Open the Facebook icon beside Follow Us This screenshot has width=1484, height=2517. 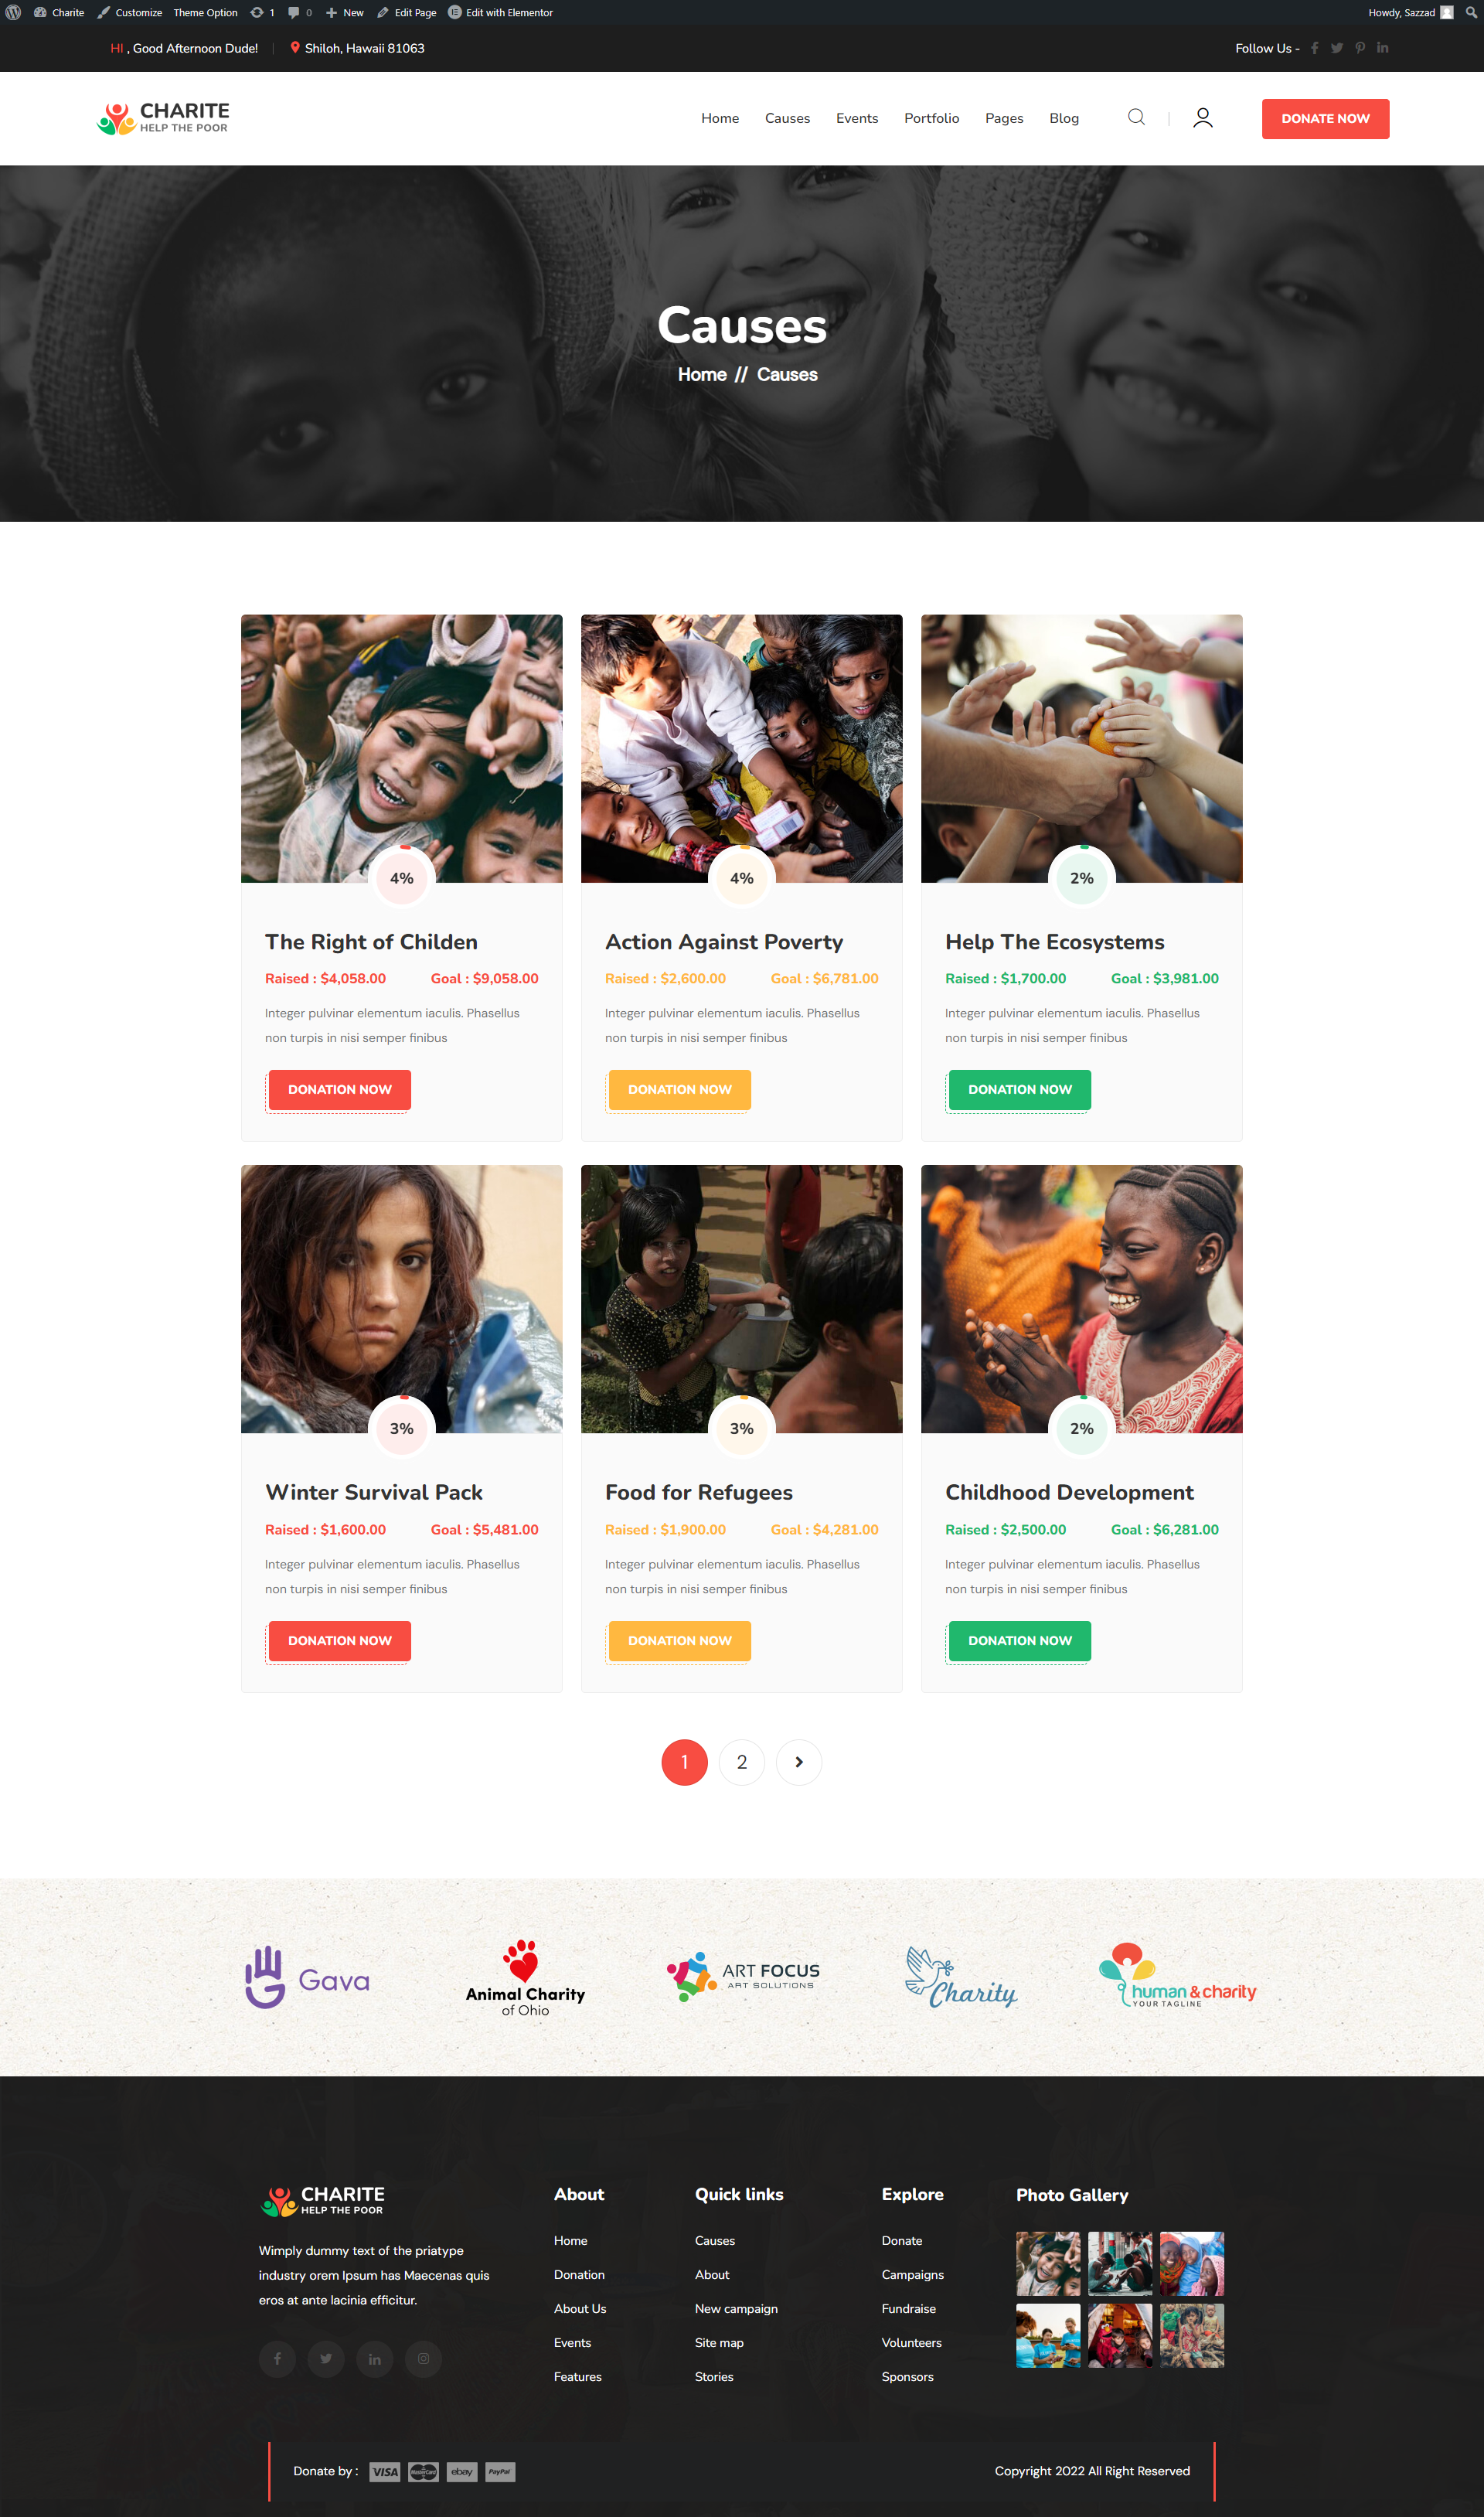1315,48
